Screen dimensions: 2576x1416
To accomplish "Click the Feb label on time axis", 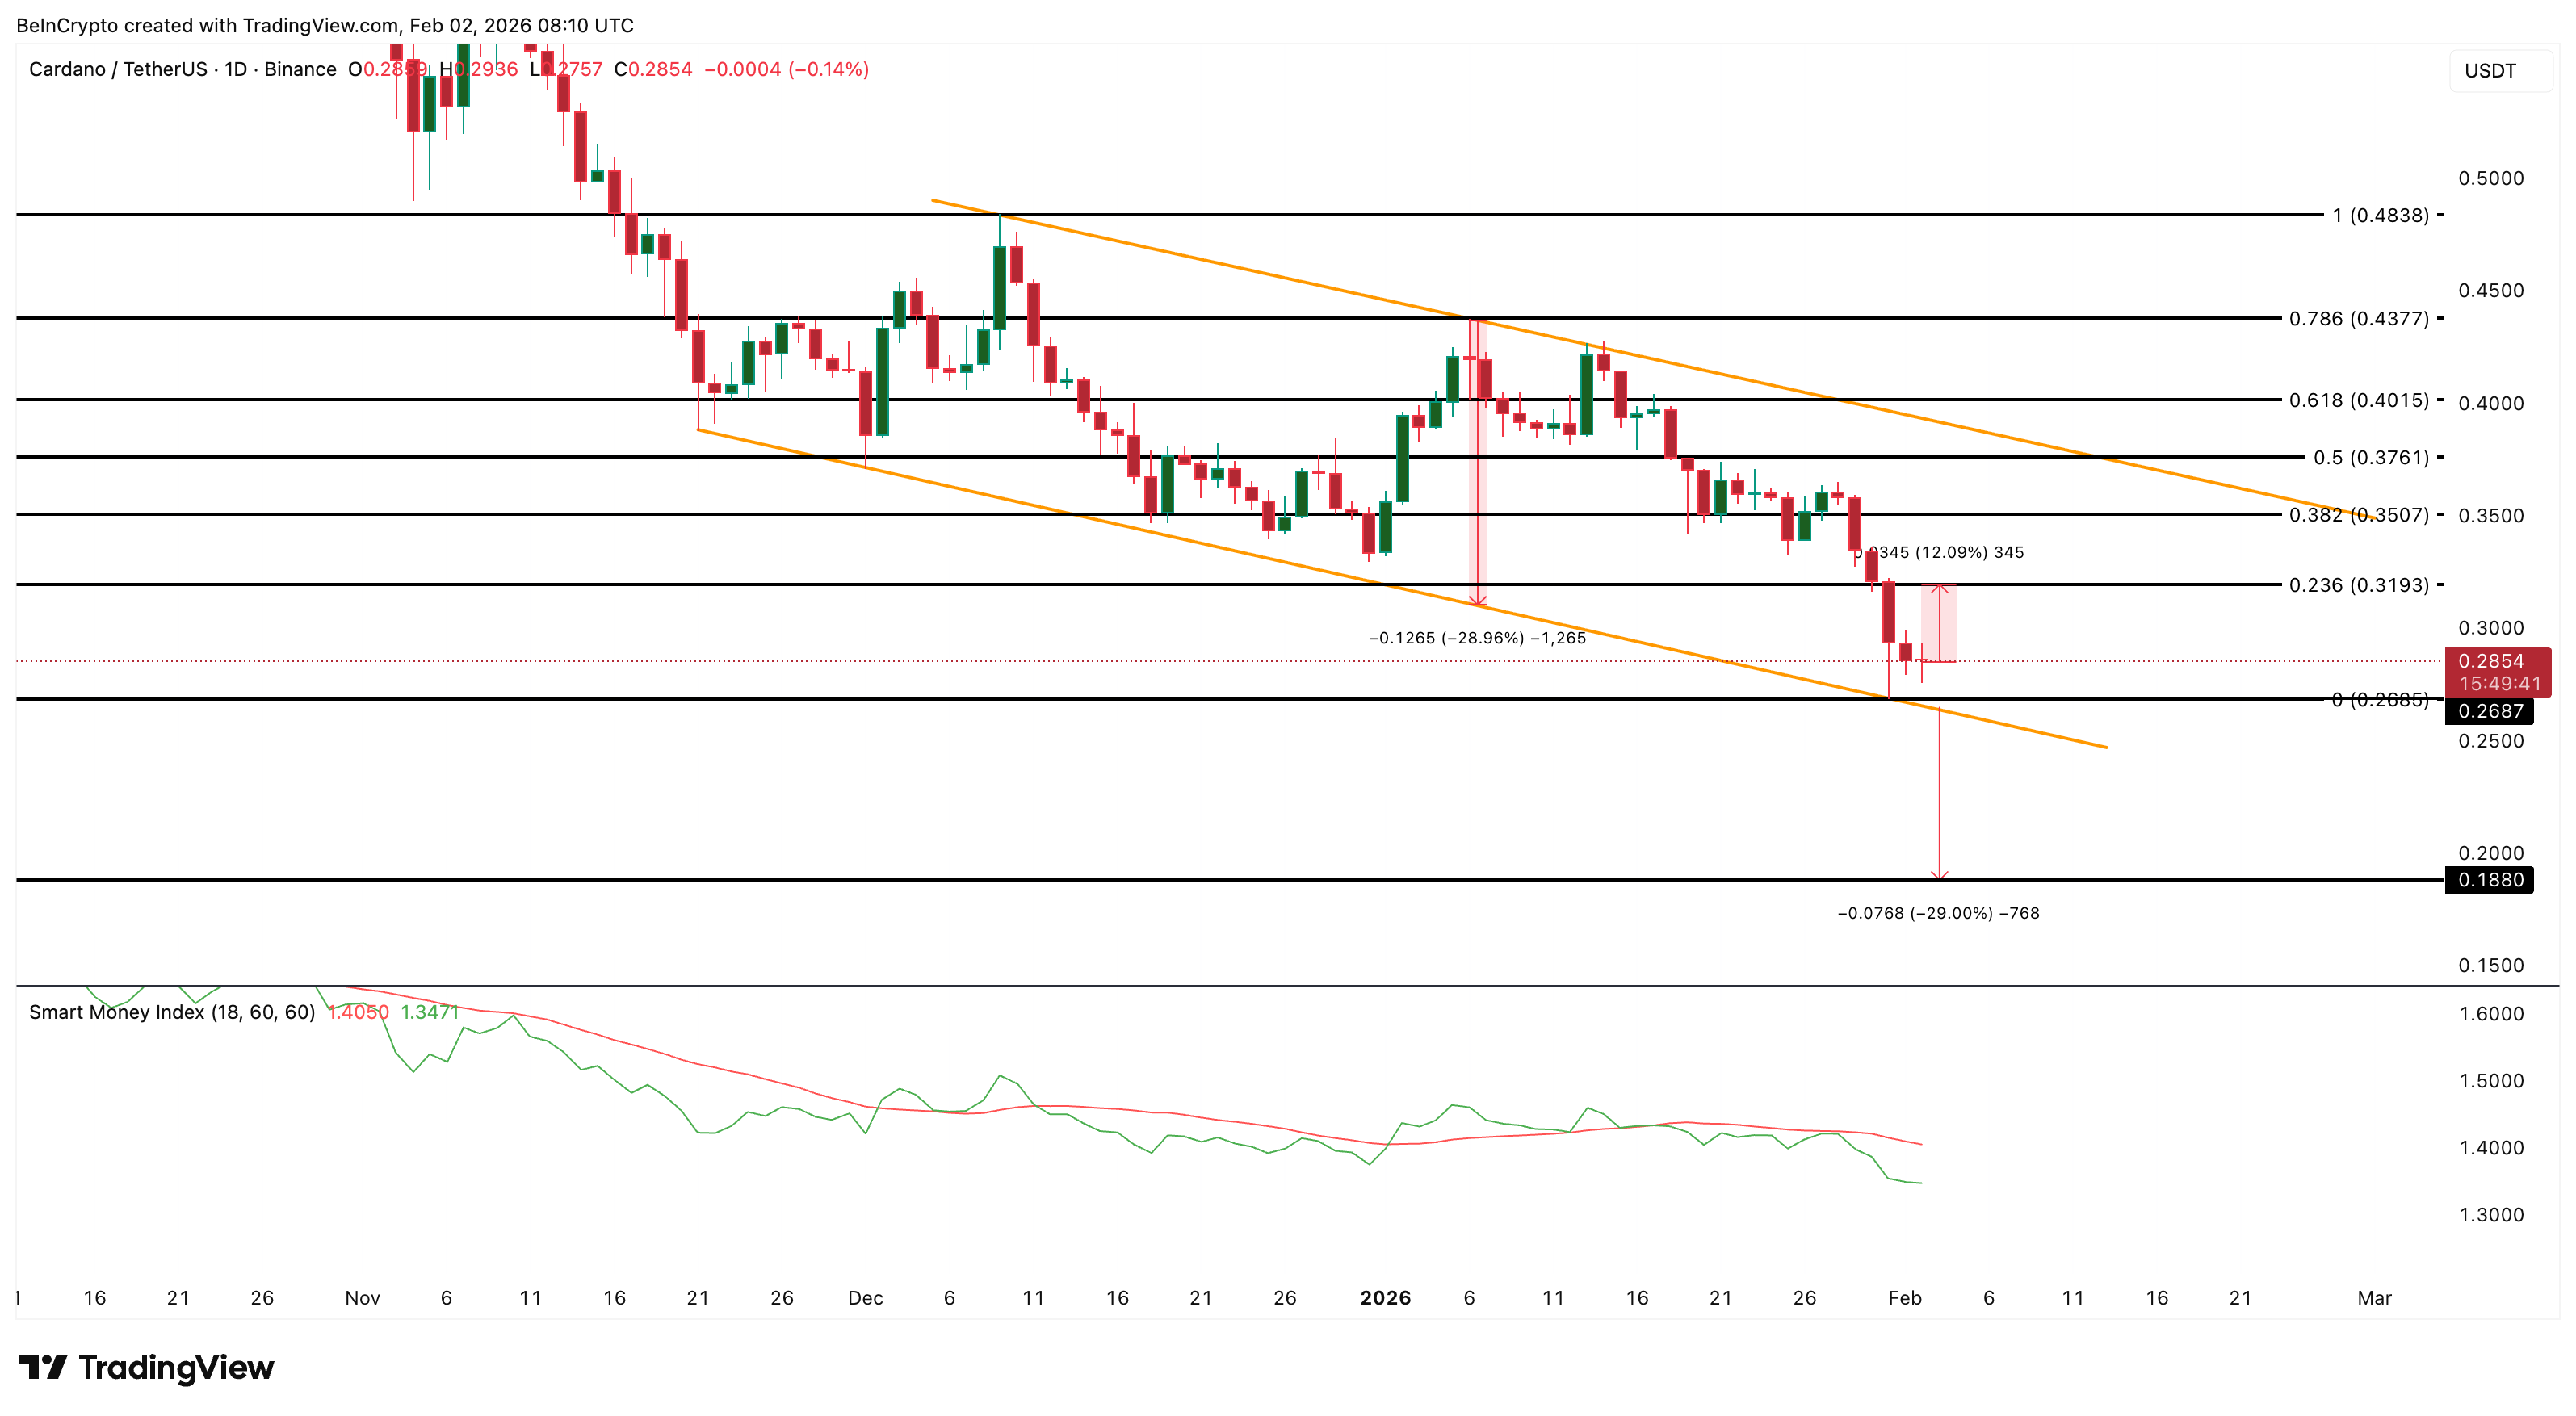I will point(1904,1297).
